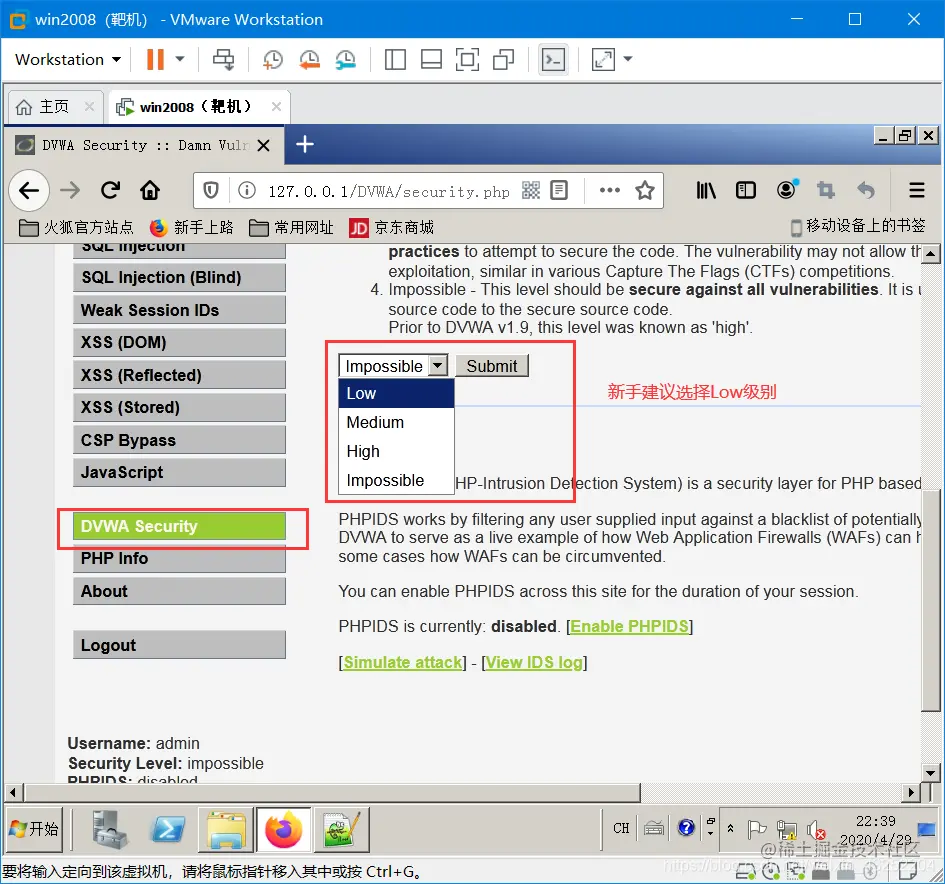Show site information in the address bar
Screen dimensions: 945x884
[246, 191]
